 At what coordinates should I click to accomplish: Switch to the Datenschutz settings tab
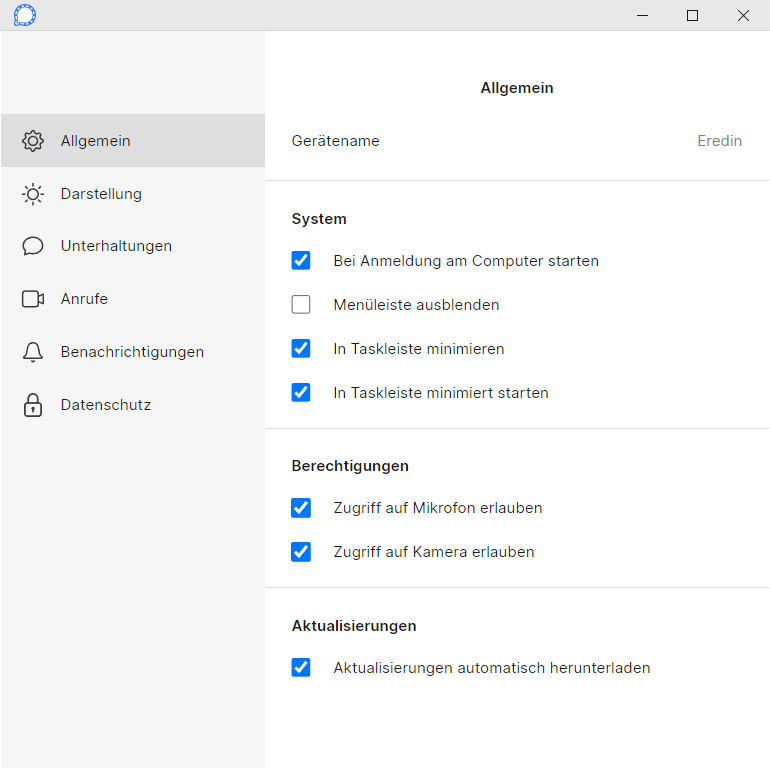(133, 405)
